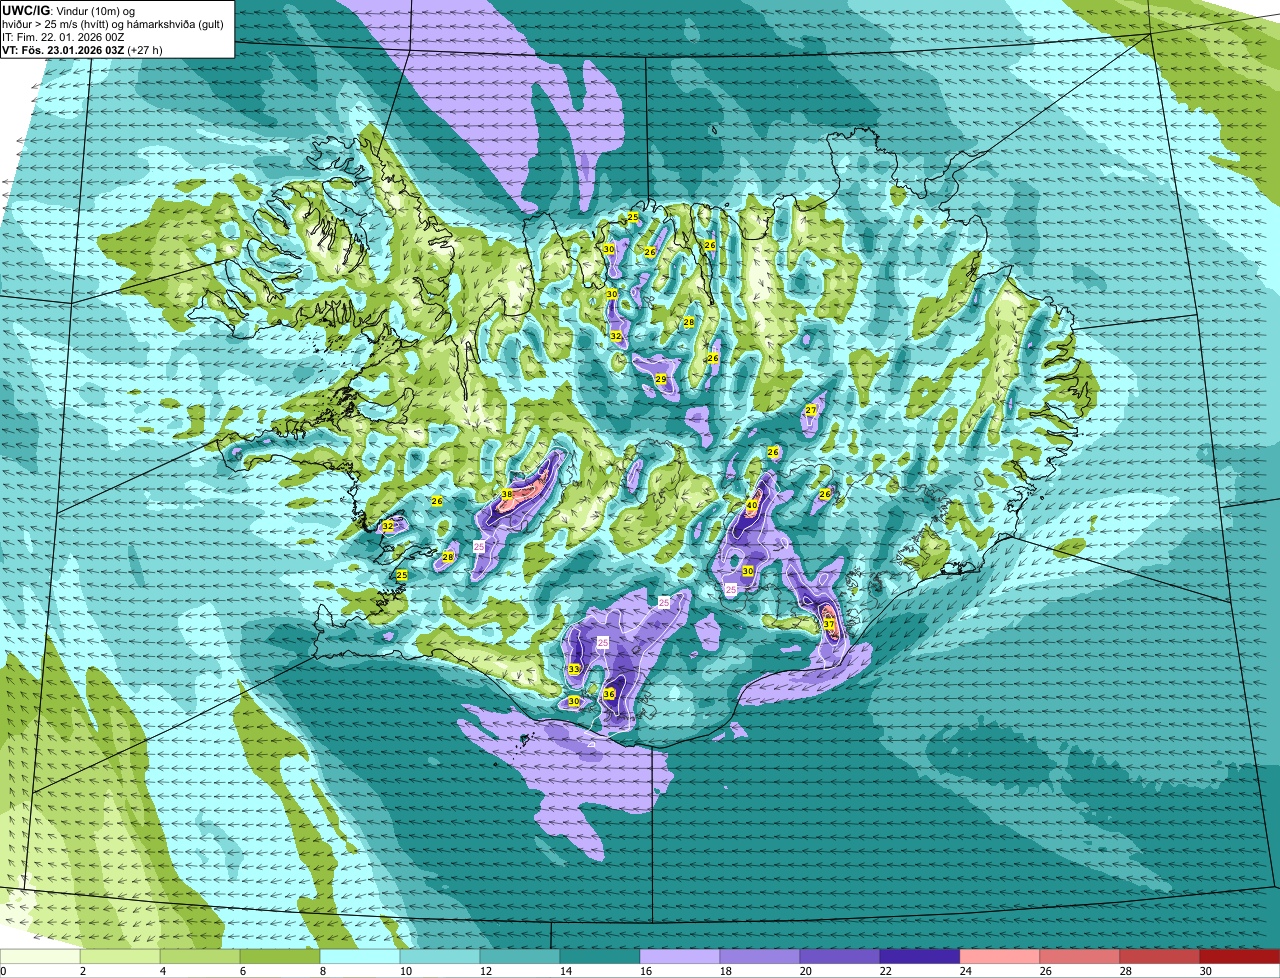Screen dimensions: 1280x978
Task: Select the yellow gust label 37
Action: pyautogui.click(x=829, y=624)
